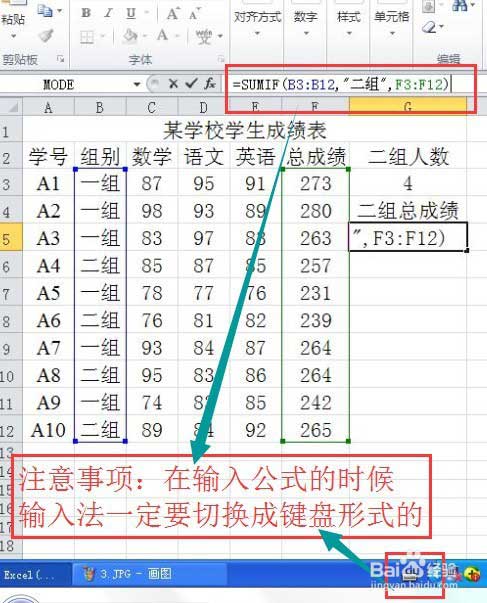Open the 样式 styles group
The height and width of the screenshot is (603, 487).
point(349,24)
